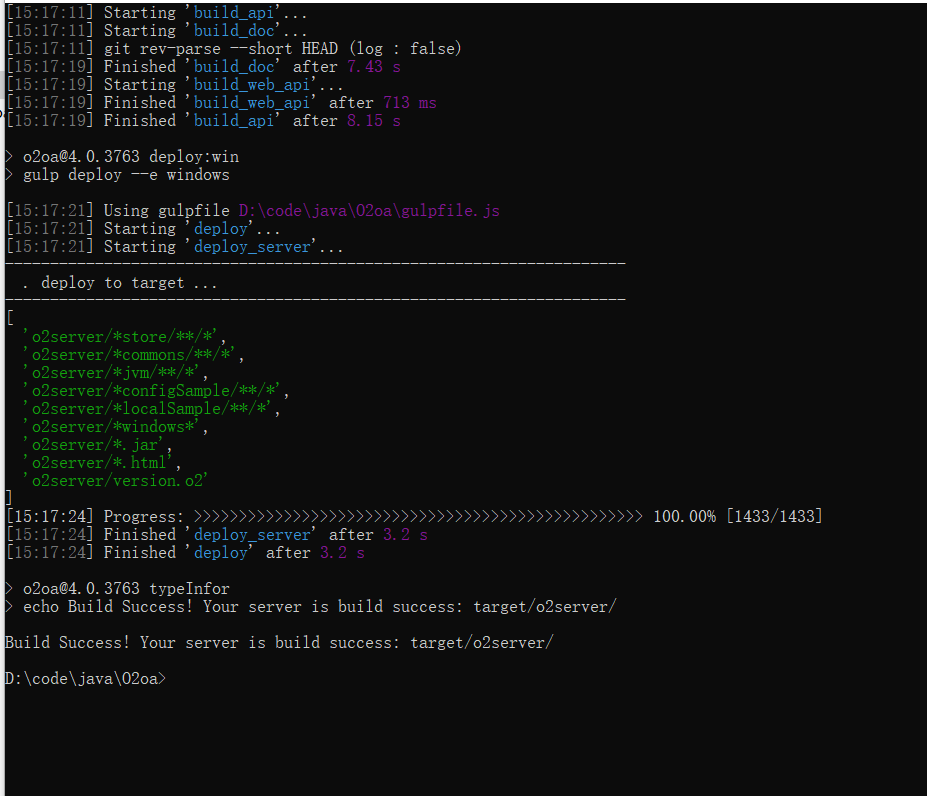Click the 'o2oa@4.0.3763 deploy:win' line
The image size is (927, 796).
tap(131, 157)
